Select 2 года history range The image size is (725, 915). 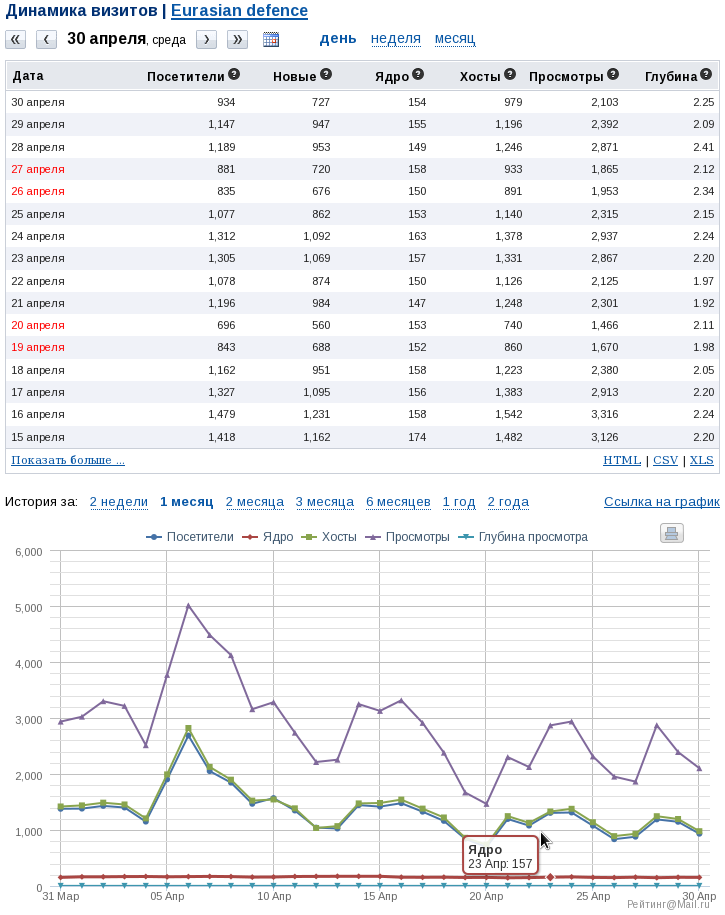[508, 502]
